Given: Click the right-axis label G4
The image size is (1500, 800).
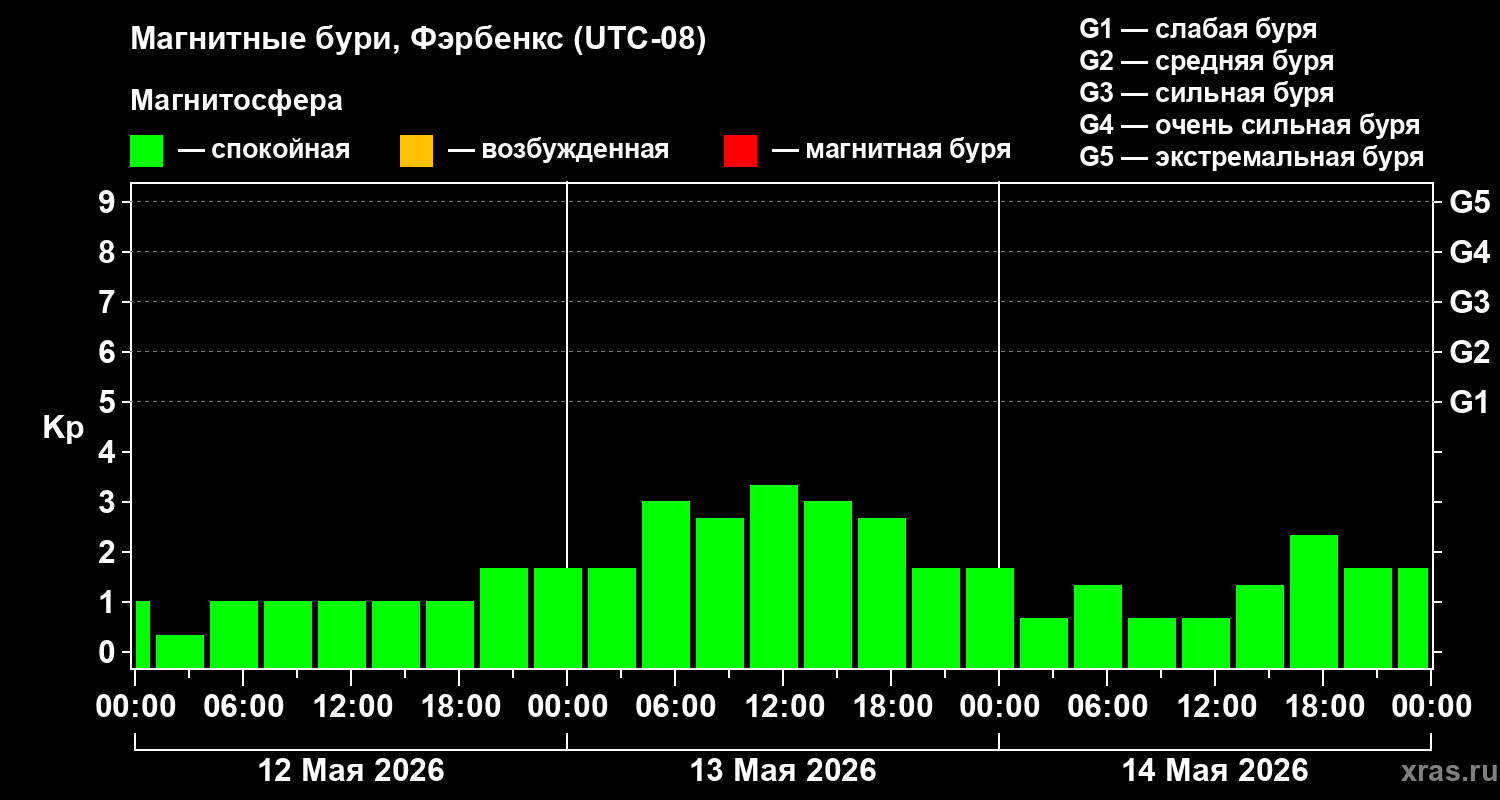Looking at the screenshot, I should click(1469, 252).
